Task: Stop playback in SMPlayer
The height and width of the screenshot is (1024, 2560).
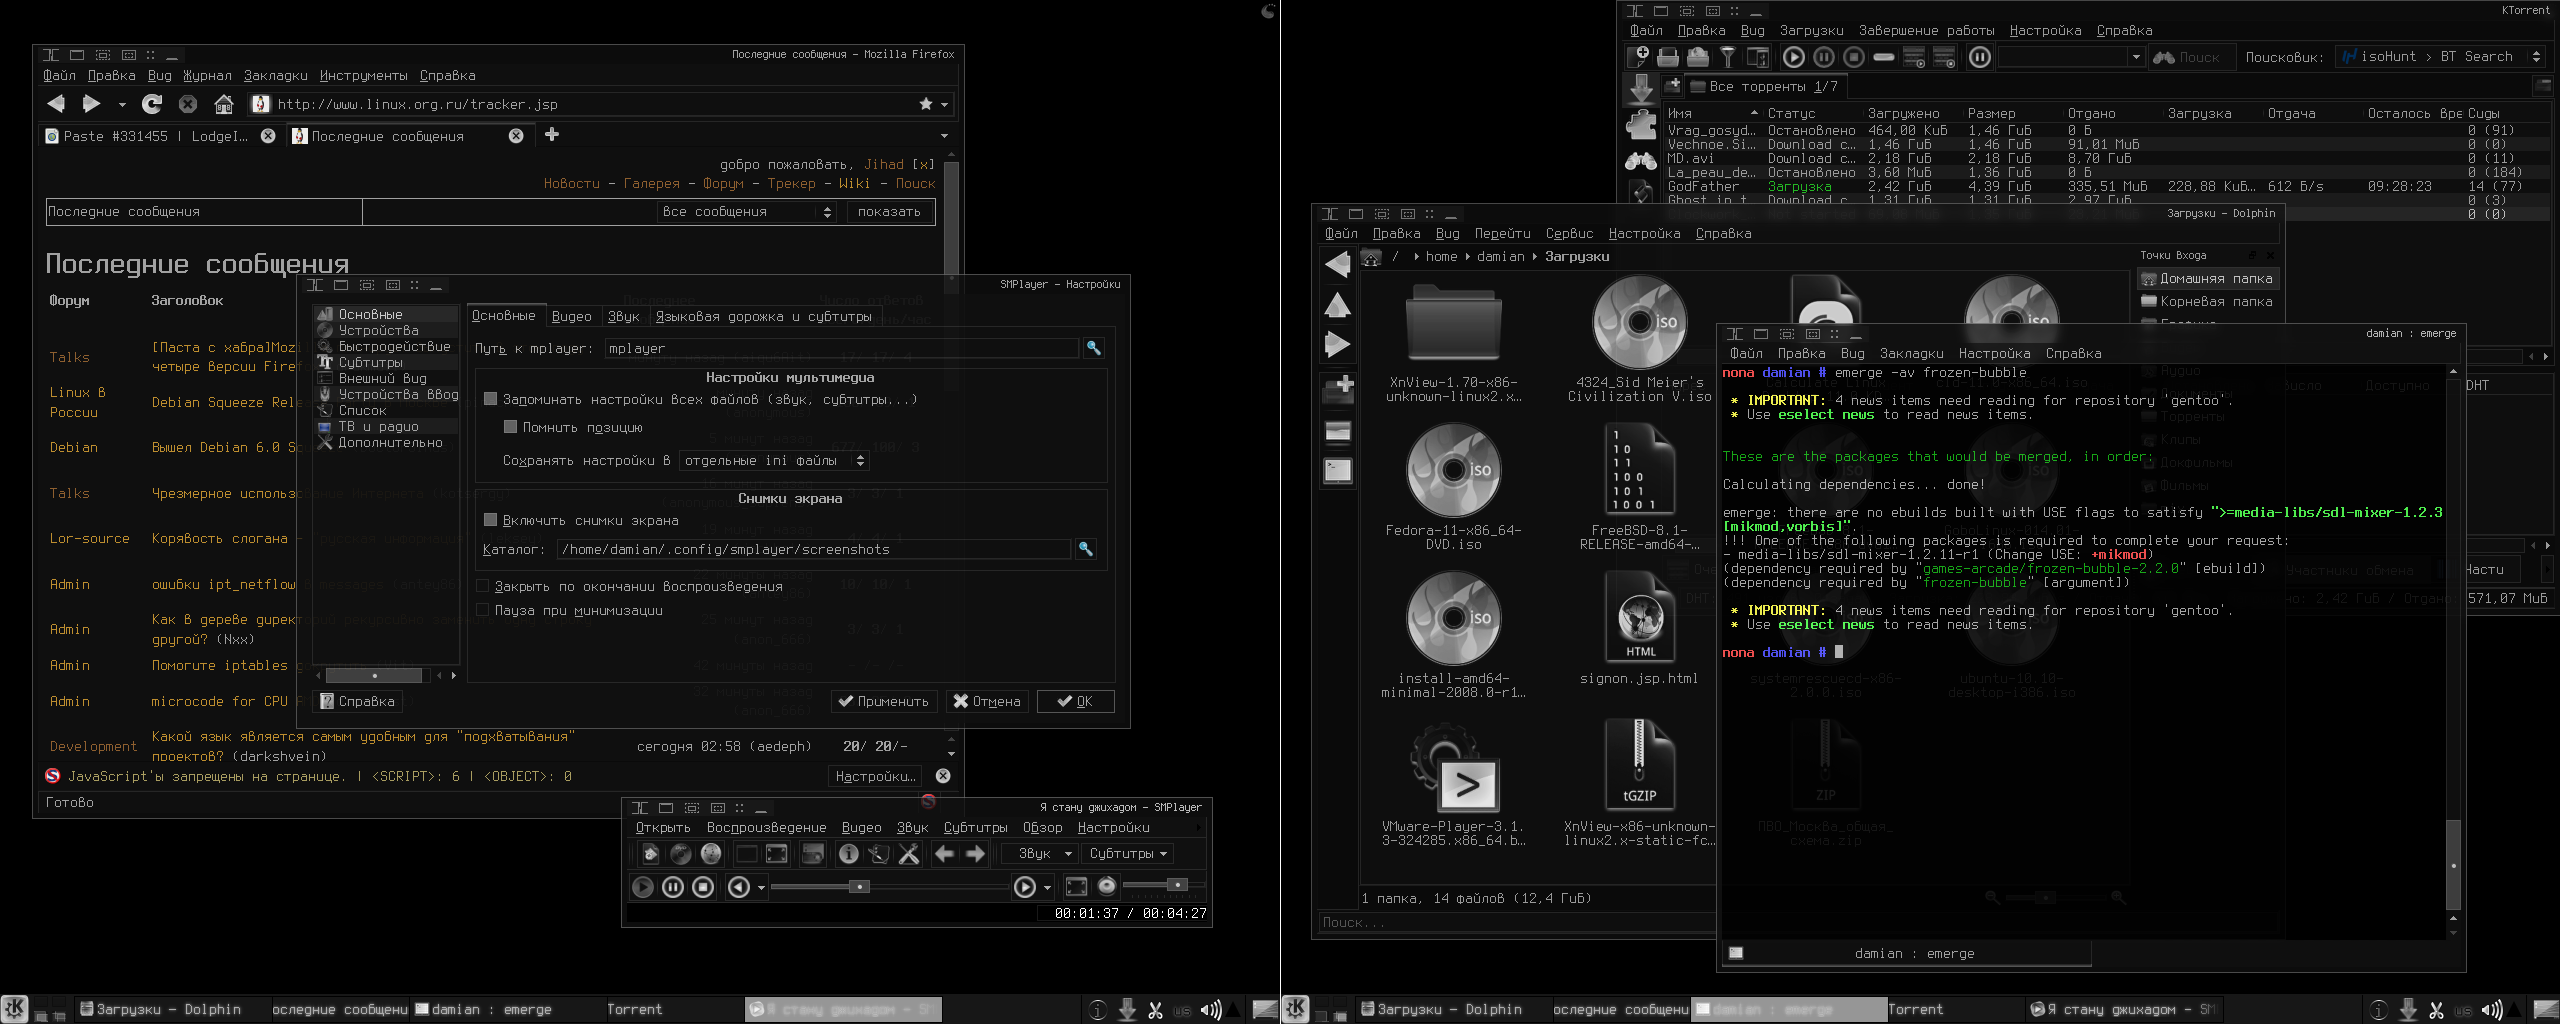Action: [x=703, y=887]
